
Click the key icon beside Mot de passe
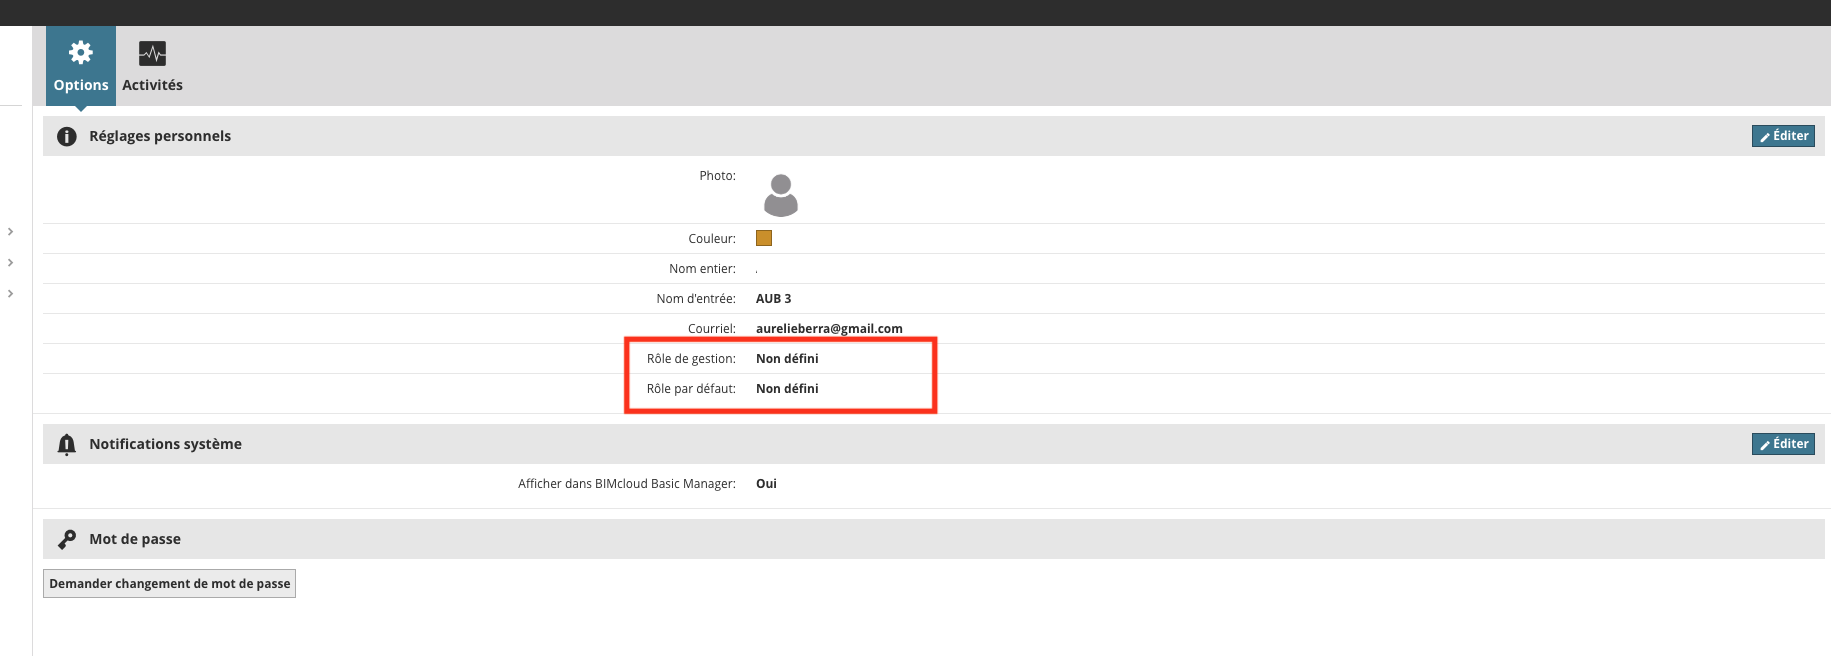click(x=67, y=540)
